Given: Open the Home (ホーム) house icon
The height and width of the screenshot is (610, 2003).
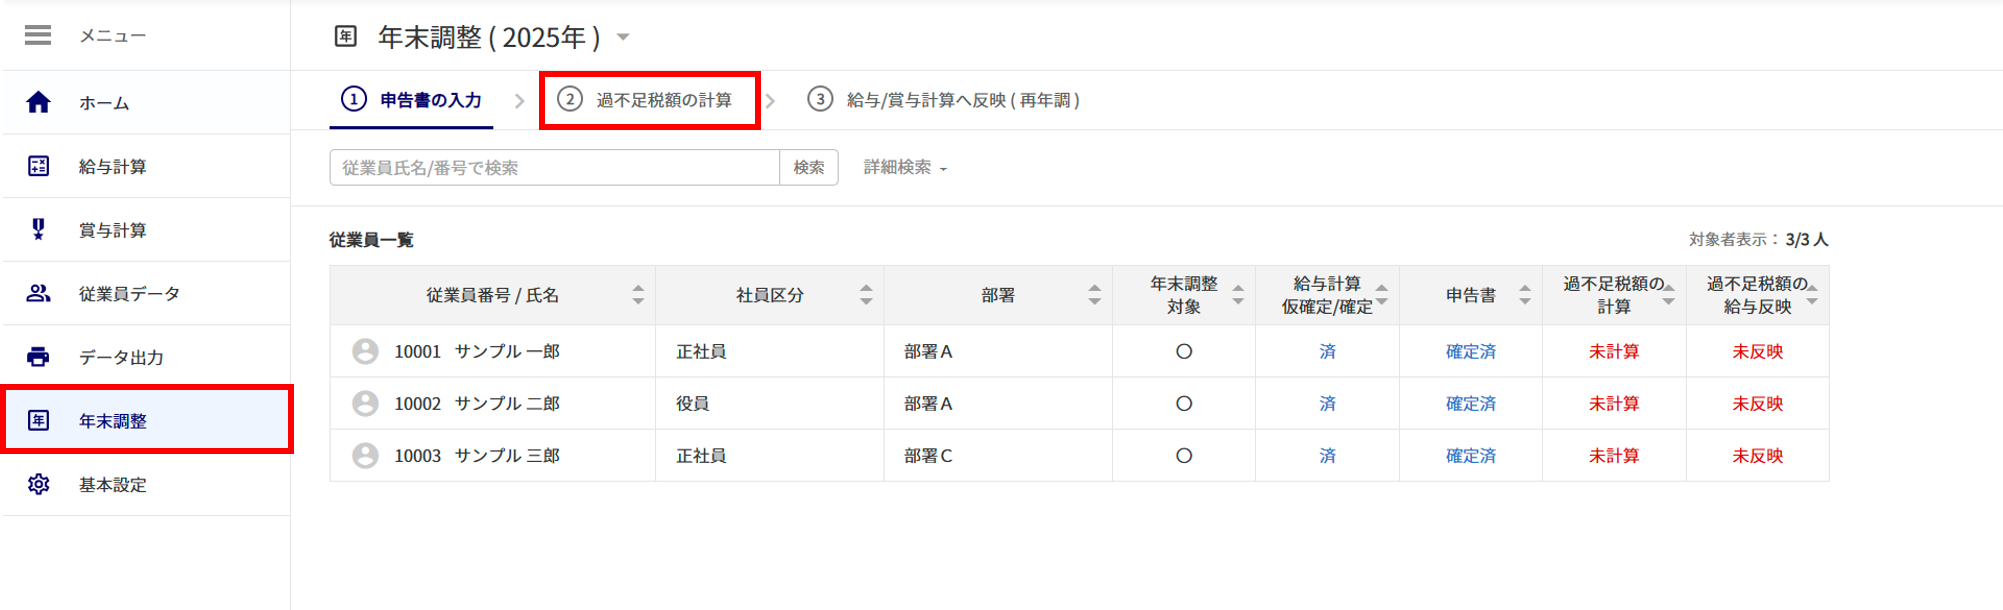Looking at the screenshot, I should [38, 102].
